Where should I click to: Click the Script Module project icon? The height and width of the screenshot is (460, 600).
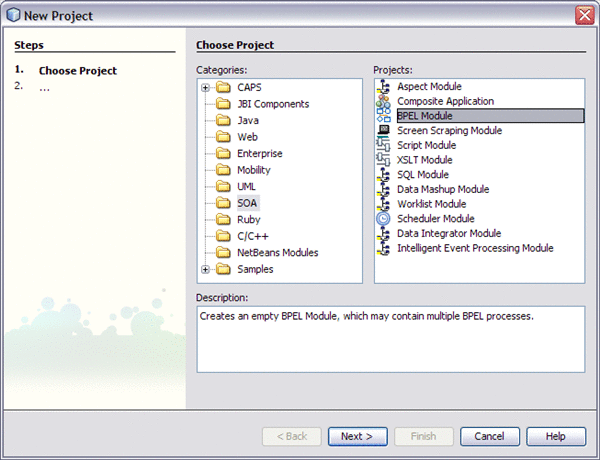pos(383,145)
